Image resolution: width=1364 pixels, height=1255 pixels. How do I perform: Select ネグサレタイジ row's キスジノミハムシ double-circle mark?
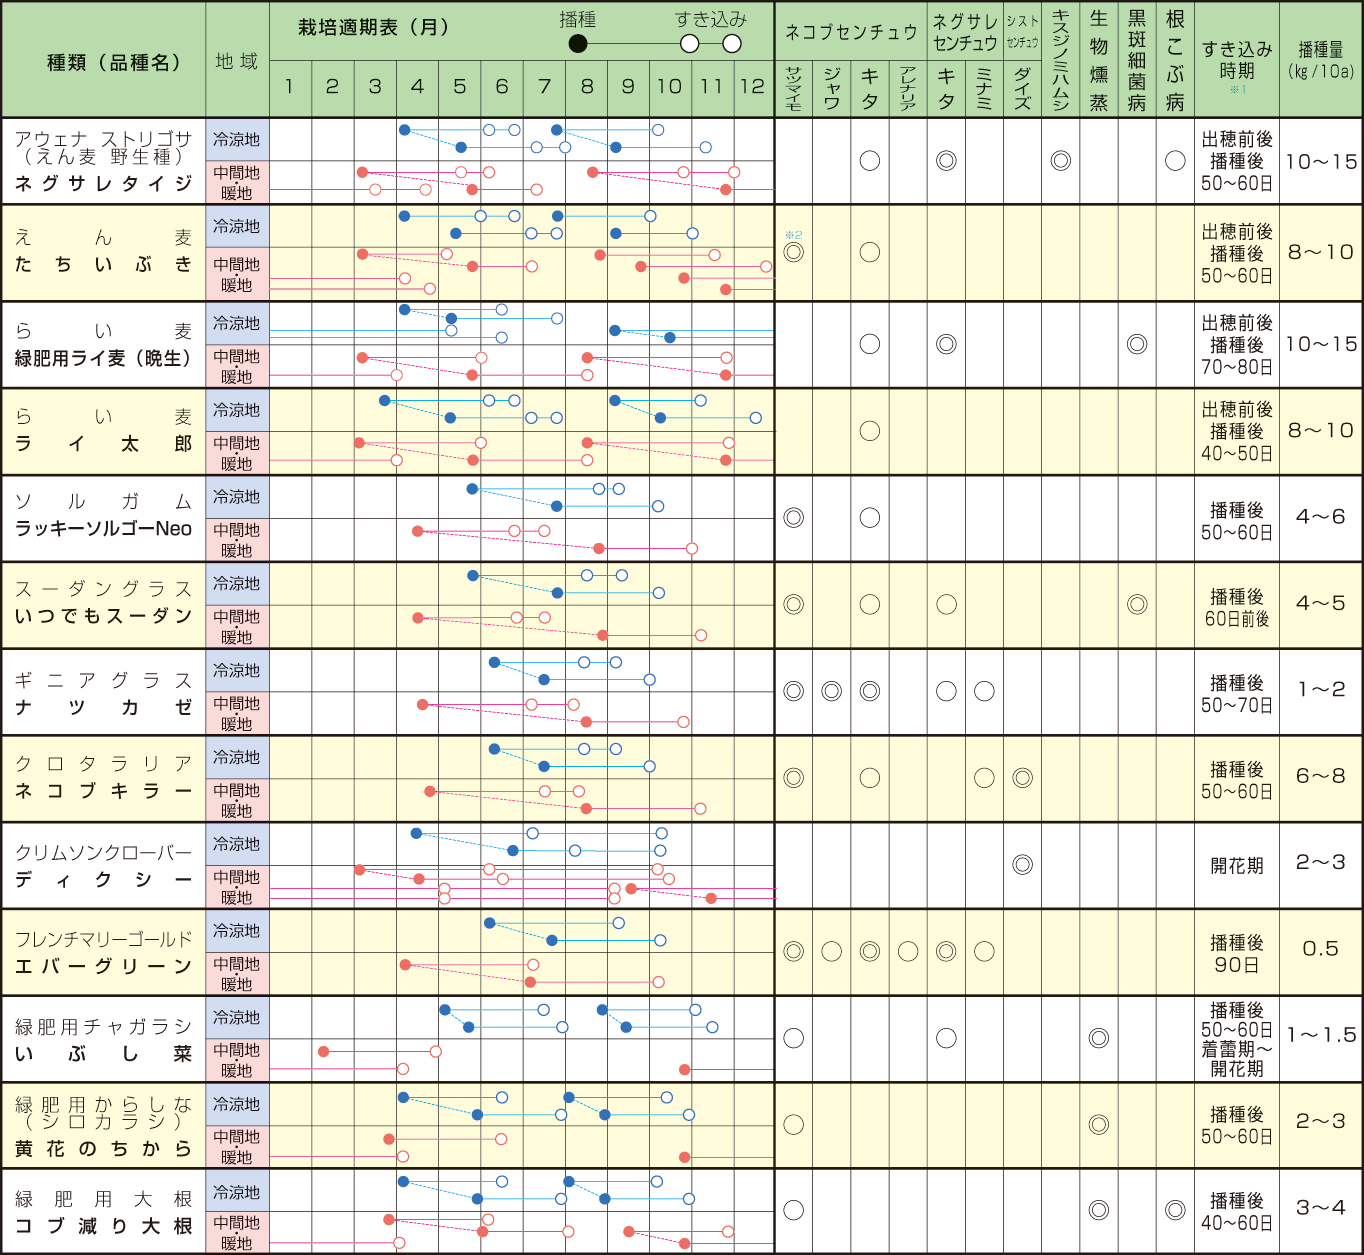1061,160
